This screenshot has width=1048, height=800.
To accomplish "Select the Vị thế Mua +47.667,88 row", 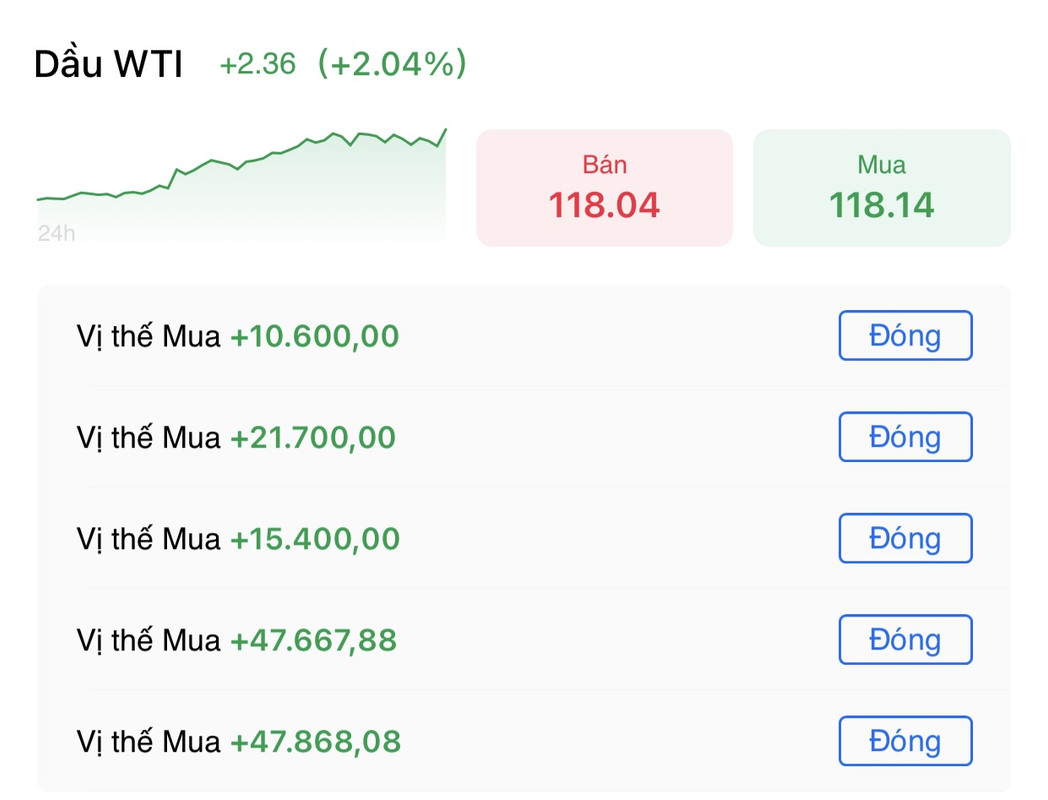I will pos(524,640).
